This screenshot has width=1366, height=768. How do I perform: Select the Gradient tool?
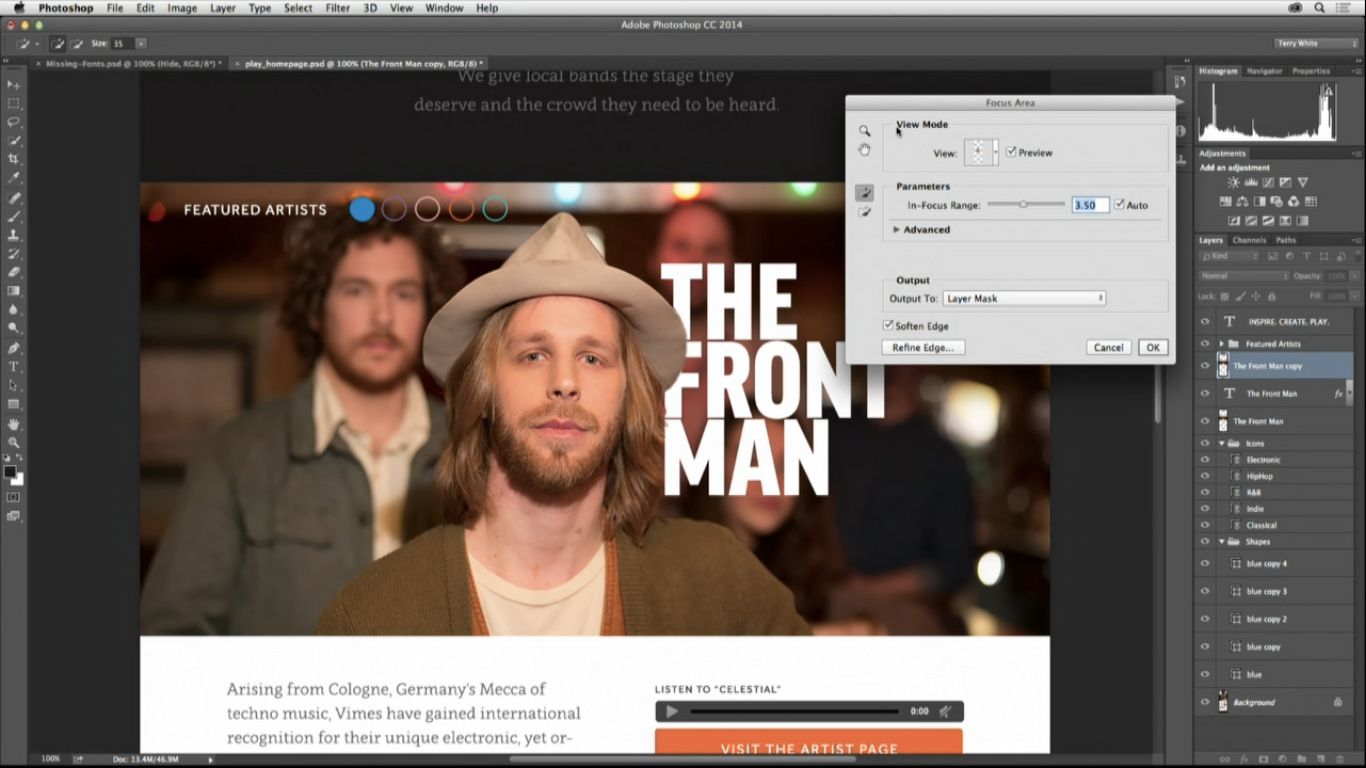click(x=14, y=291)
